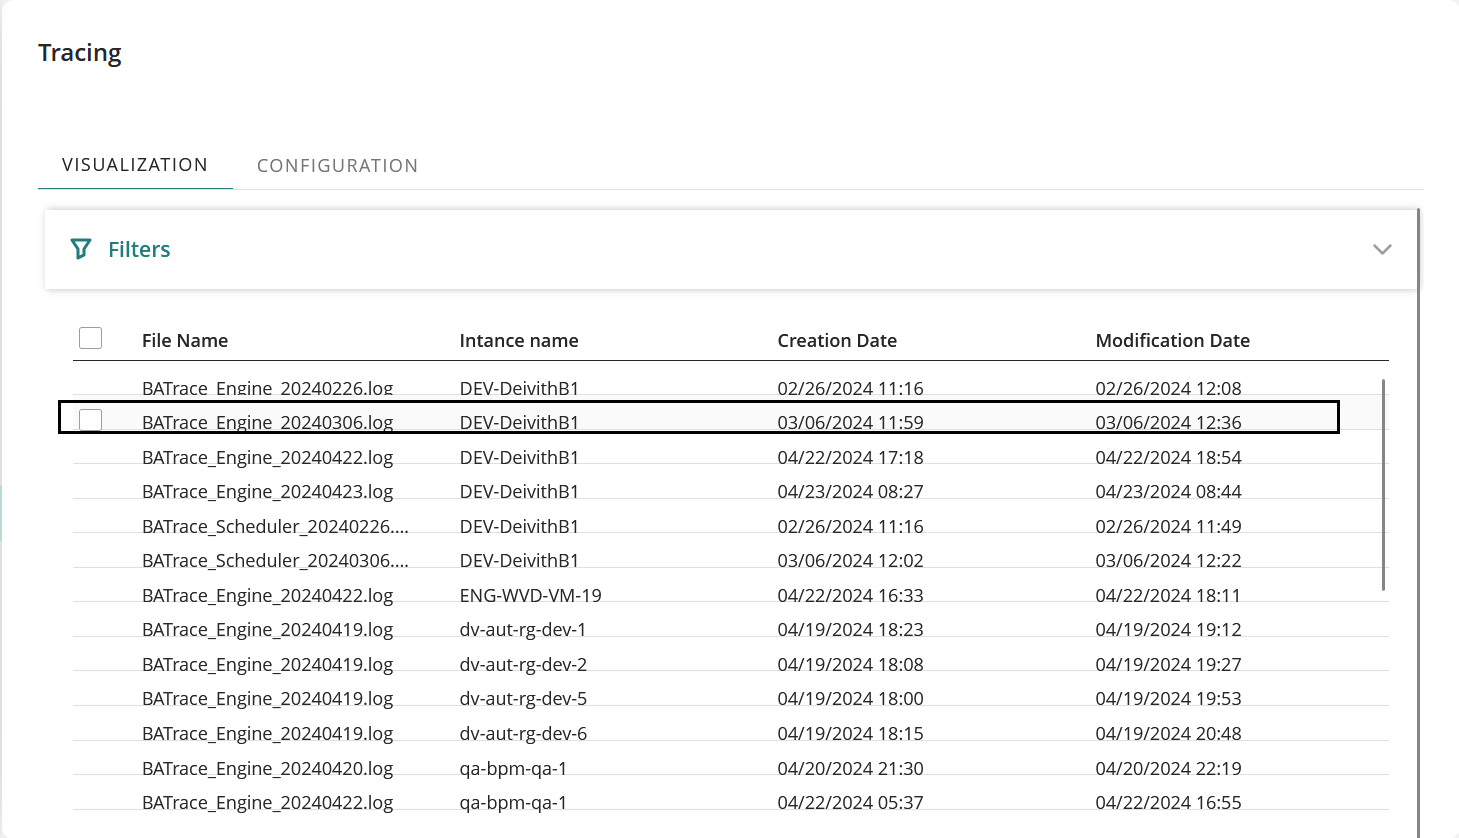Expand the Filters panel chevron
Viewport: 1459px width, 838px height.
point(1382,249)
